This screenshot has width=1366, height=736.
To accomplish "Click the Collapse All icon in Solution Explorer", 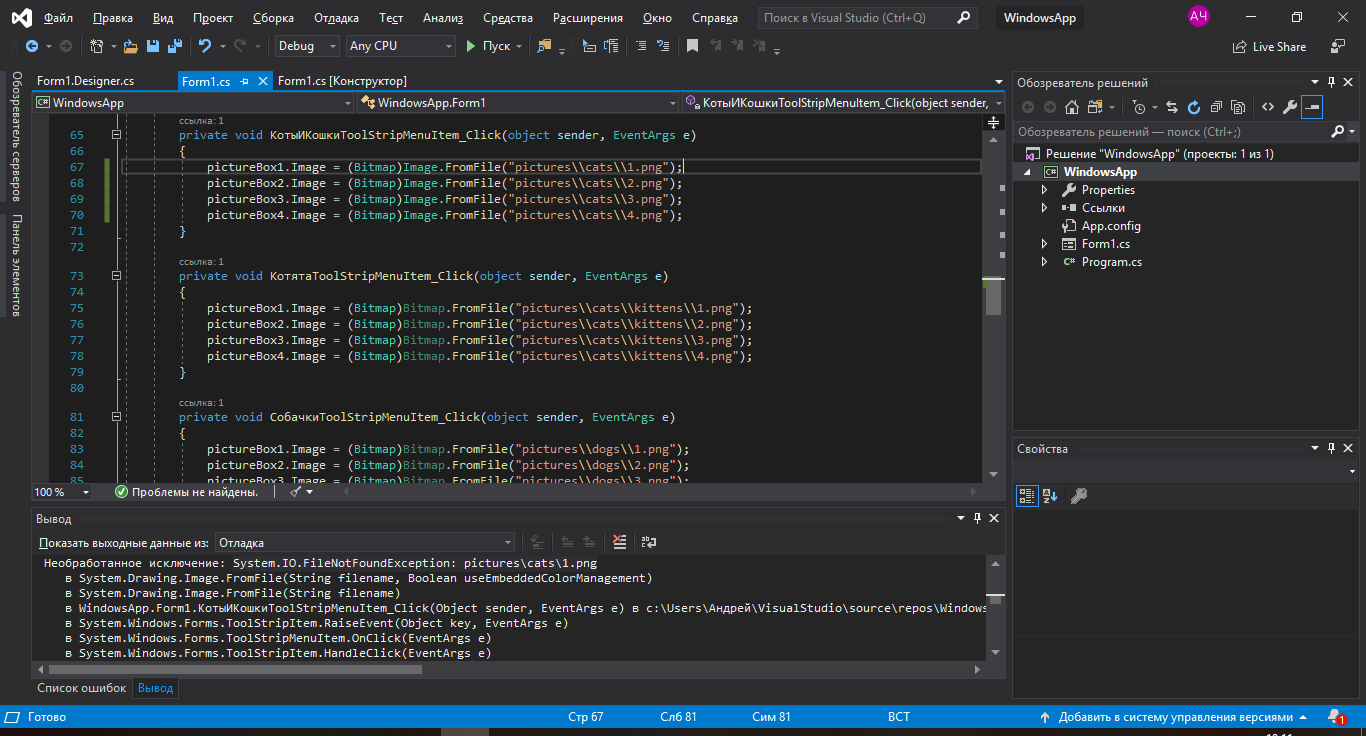I will pyautogui.click(x=1216, y=107).
